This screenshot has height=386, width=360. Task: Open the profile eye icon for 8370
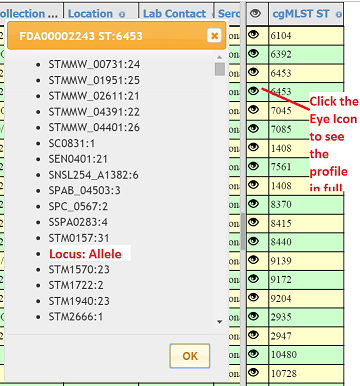[x=254, y=203]
